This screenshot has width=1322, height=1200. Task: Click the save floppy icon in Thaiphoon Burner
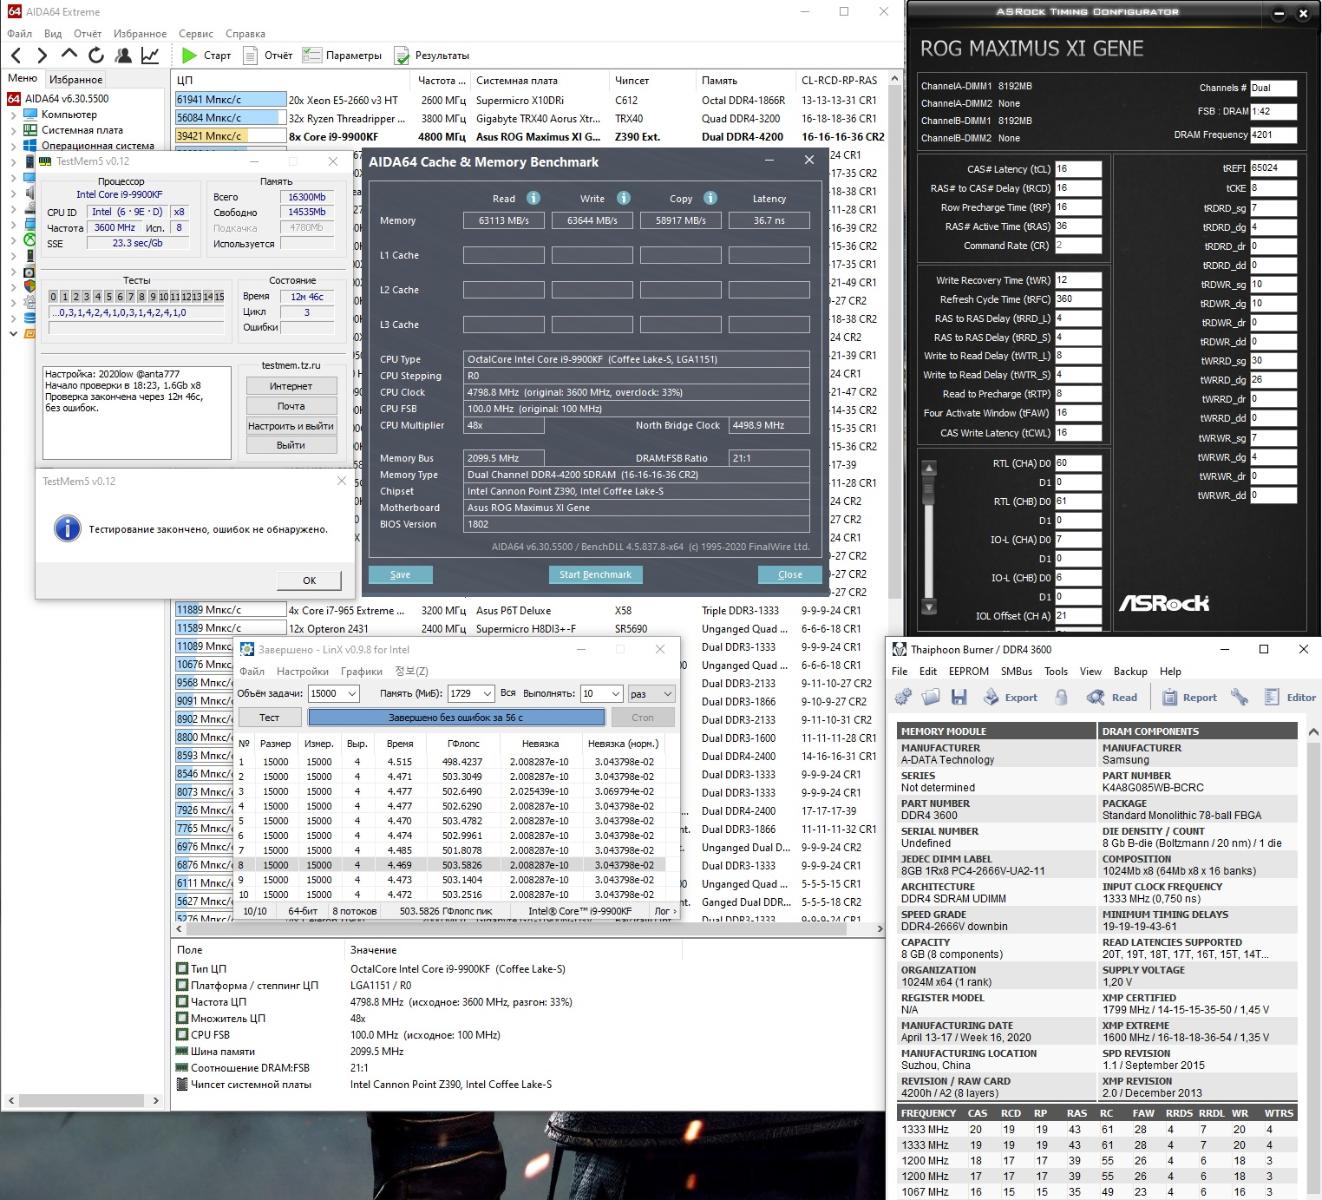click(x=959, y=697)
